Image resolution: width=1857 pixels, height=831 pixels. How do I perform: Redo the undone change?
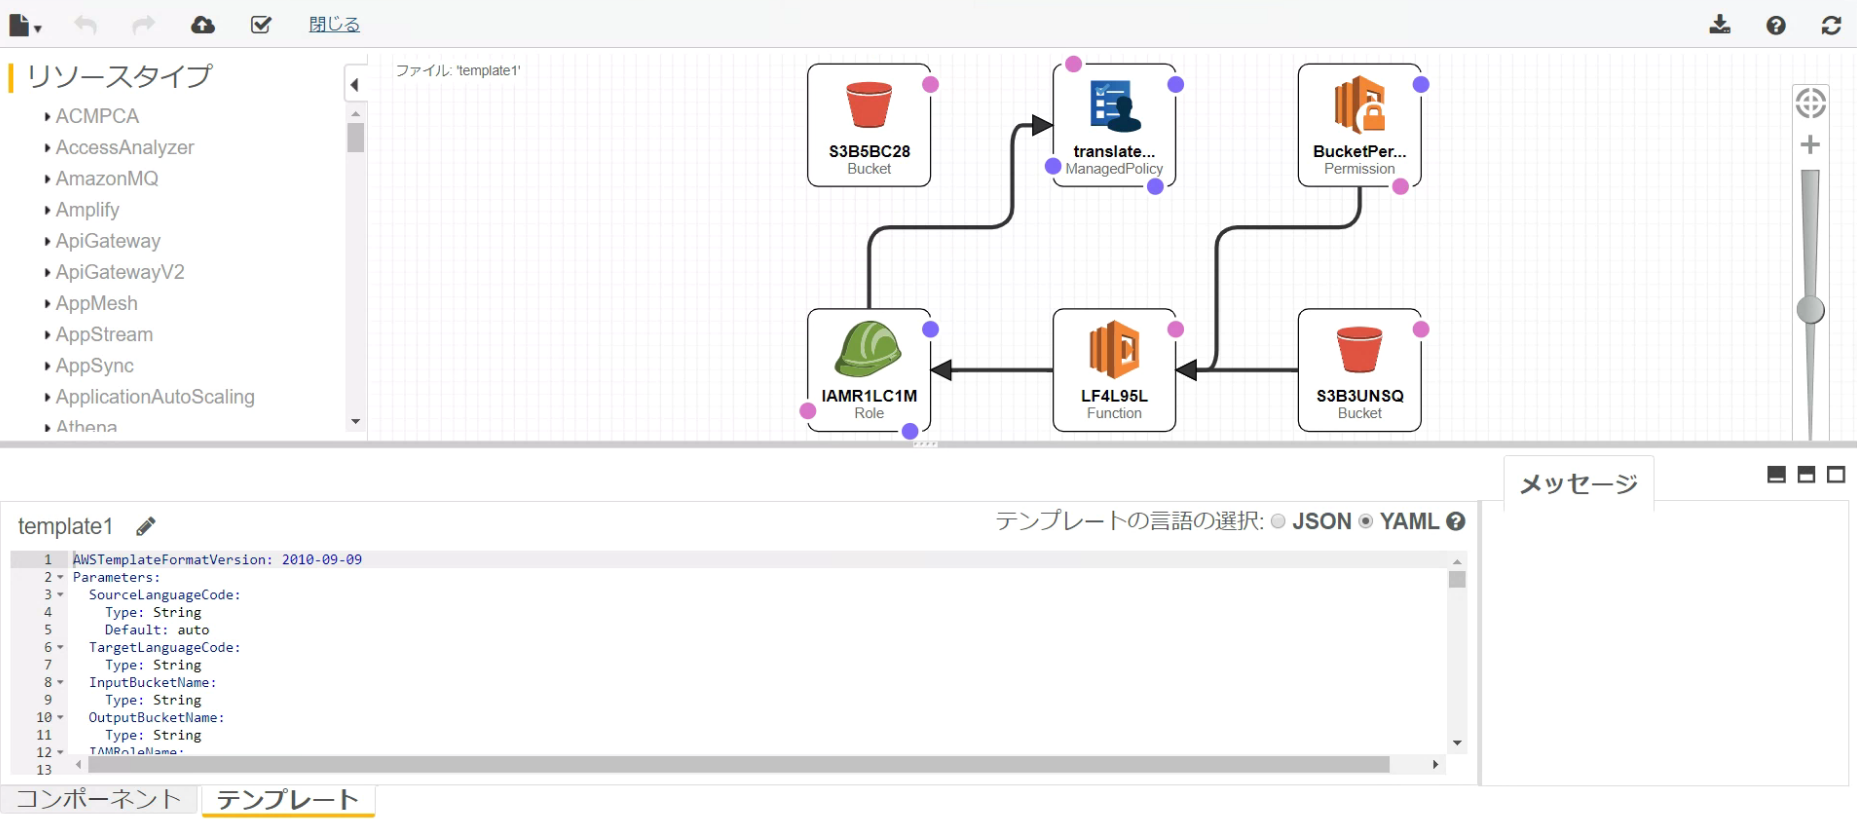(x=144, y=25)
